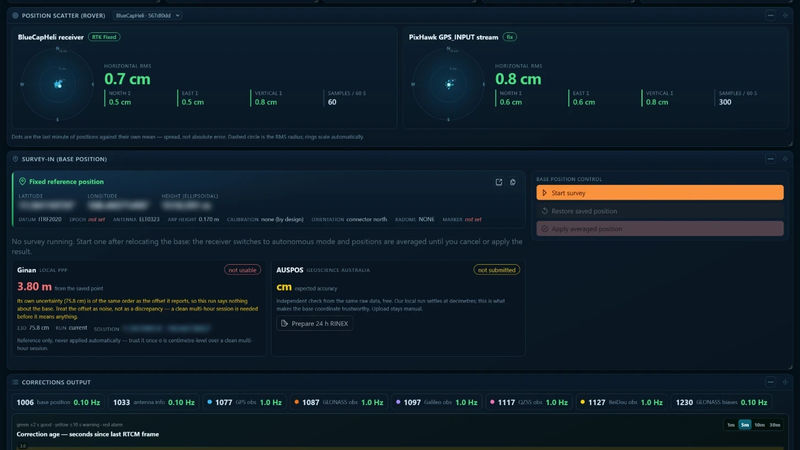
Task: Click the PixHawk samples value 300
Action: point(725,102)
